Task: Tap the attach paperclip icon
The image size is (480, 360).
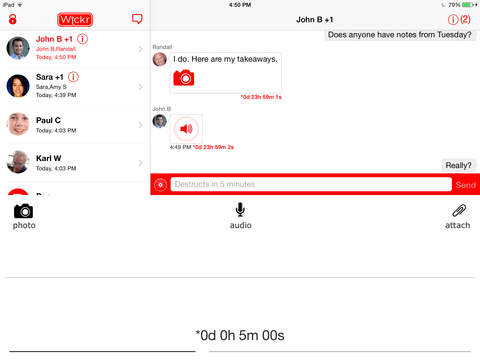Action: pos(459,211)
